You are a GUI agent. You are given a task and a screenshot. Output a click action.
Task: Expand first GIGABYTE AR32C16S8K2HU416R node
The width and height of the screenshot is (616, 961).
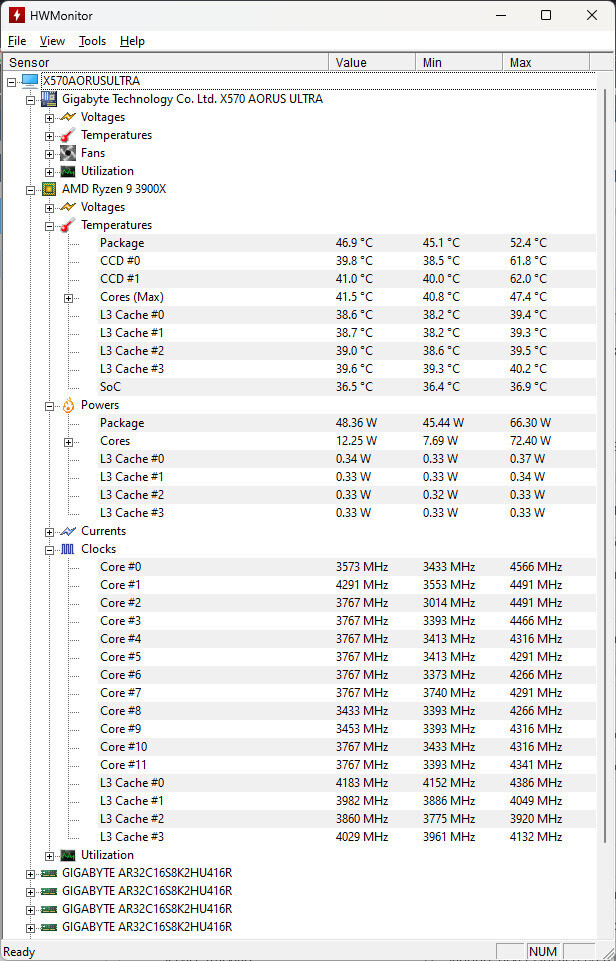(x=31, y=874)
